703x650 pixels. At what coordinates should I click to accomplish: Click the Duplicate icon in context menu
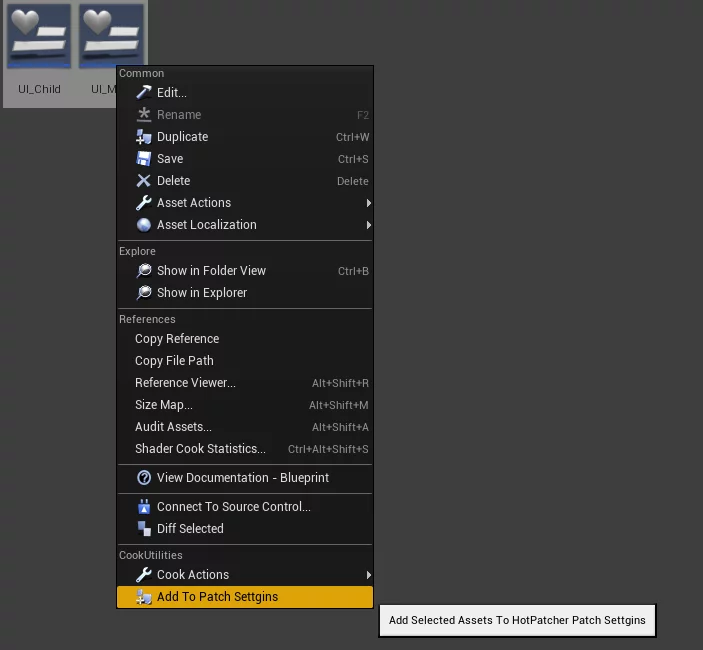click(144, 137)
